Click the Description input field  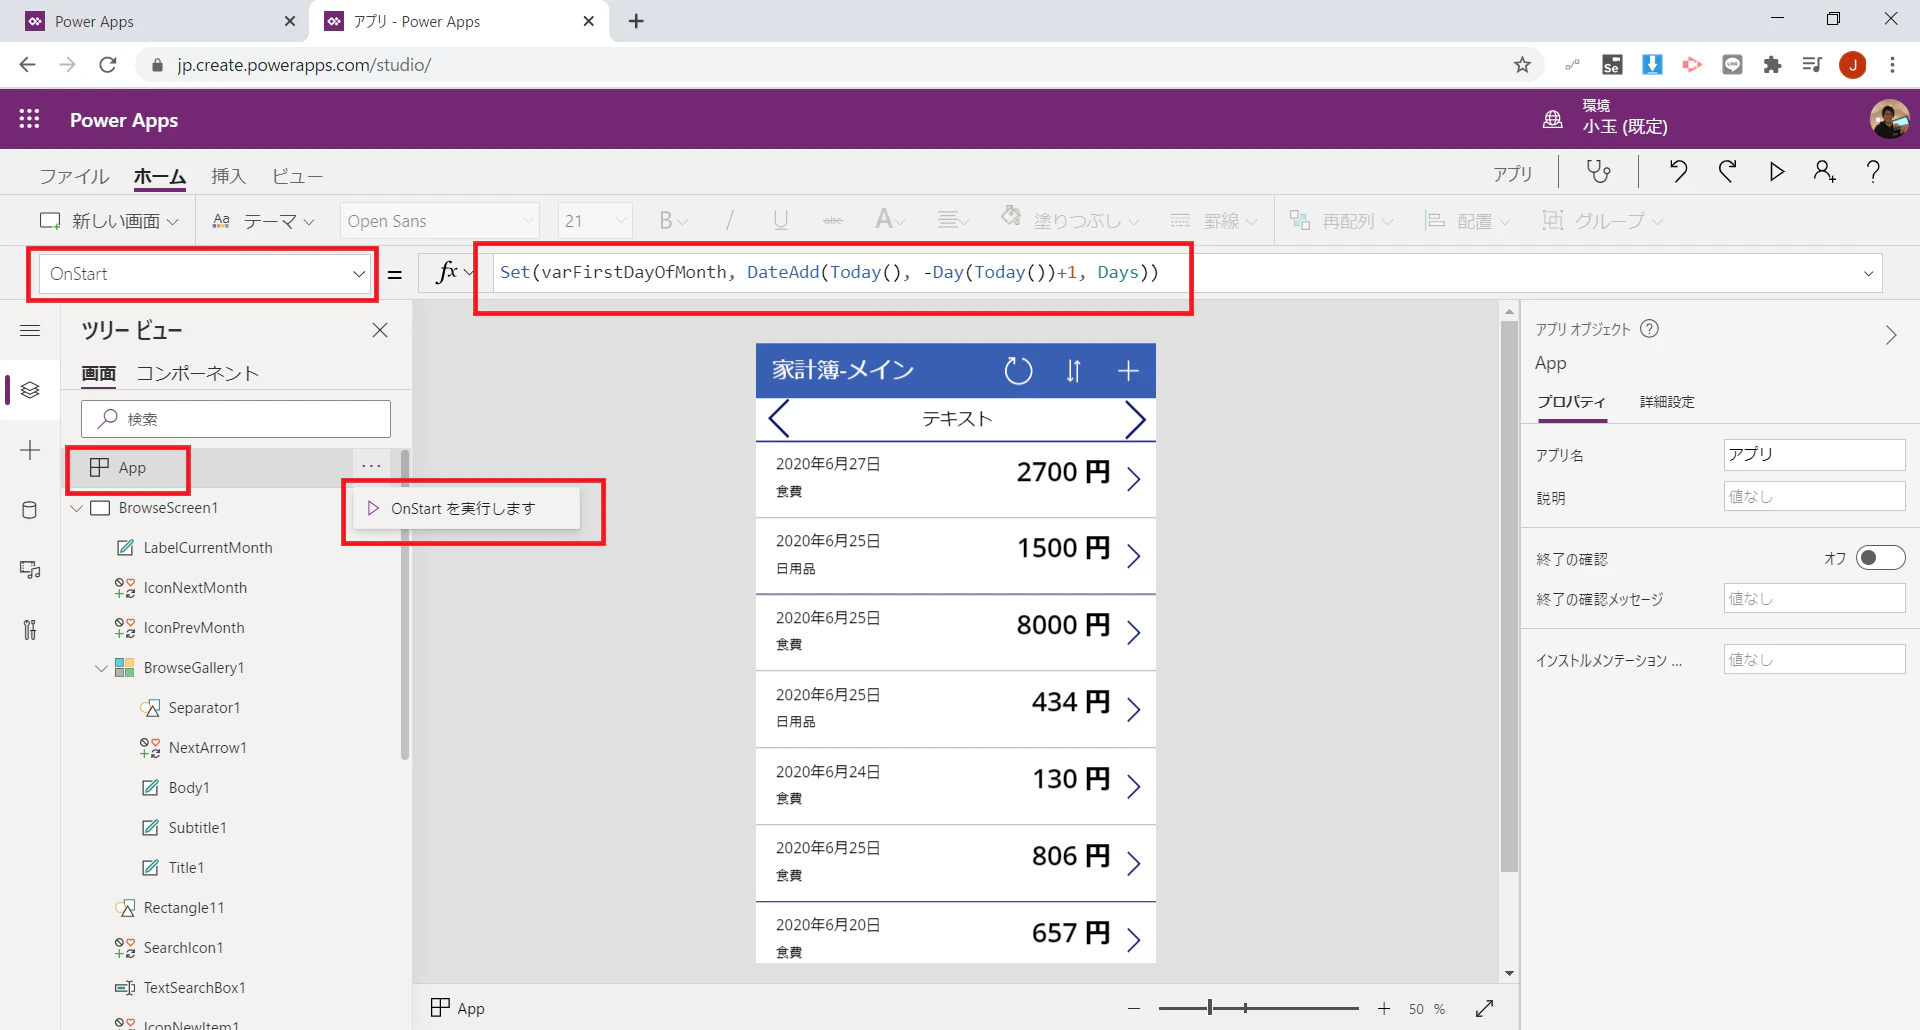coord(1814,496)
